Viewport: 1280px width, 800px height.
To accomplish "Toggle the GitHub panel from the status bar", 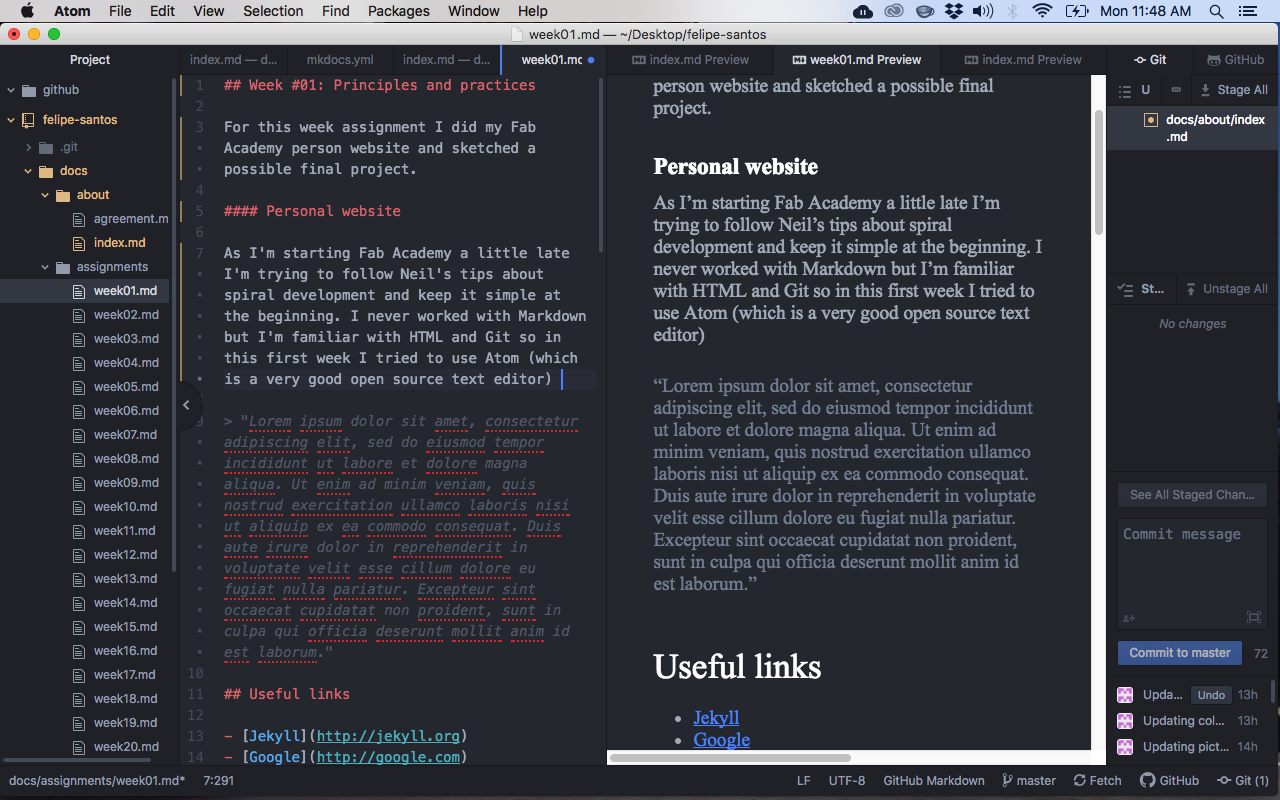I will (1170, 781).
